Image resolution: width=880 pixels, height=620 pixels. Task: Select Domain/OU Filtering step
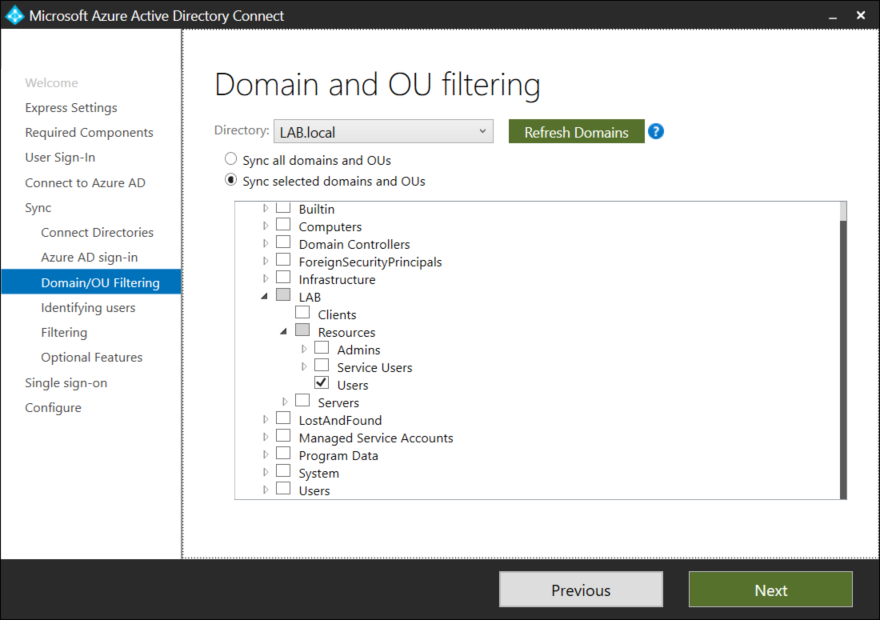[91, 282]
